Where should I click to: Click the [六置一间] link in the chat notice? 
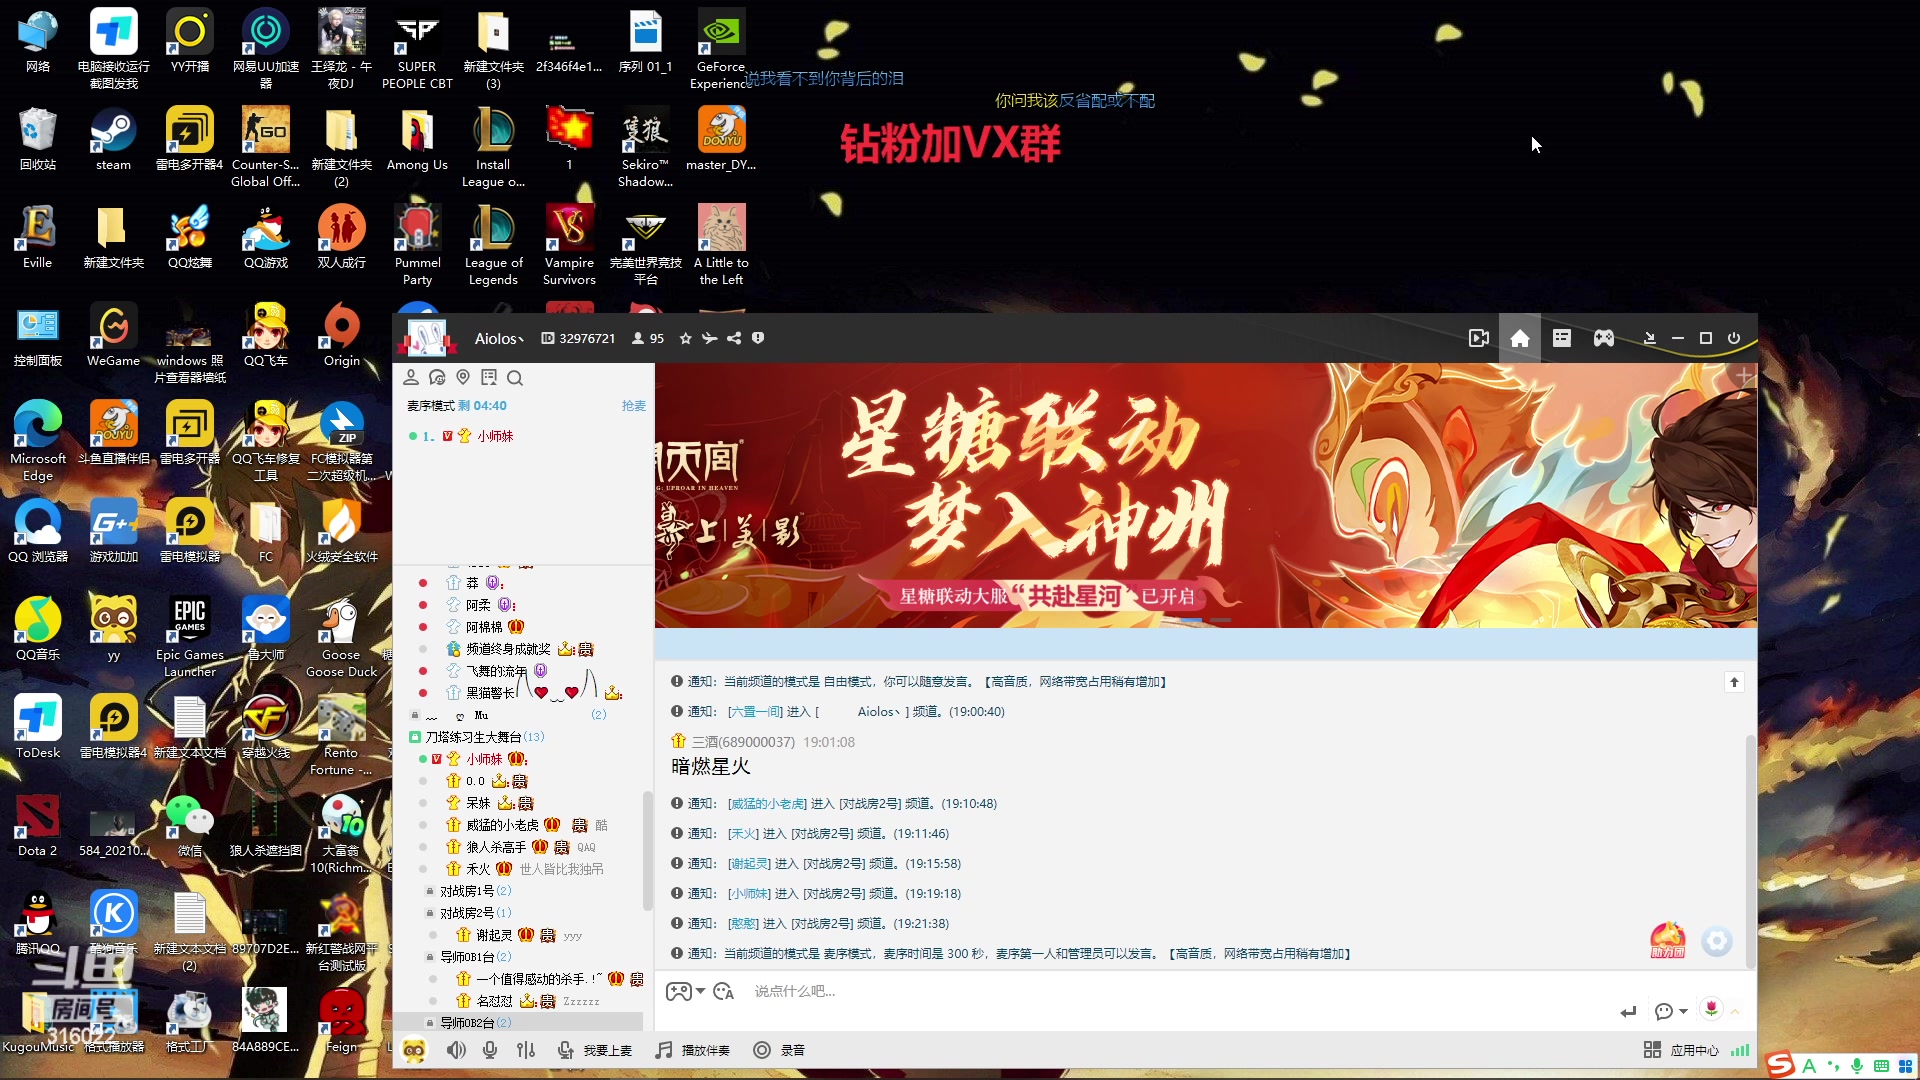click(755, 712)
